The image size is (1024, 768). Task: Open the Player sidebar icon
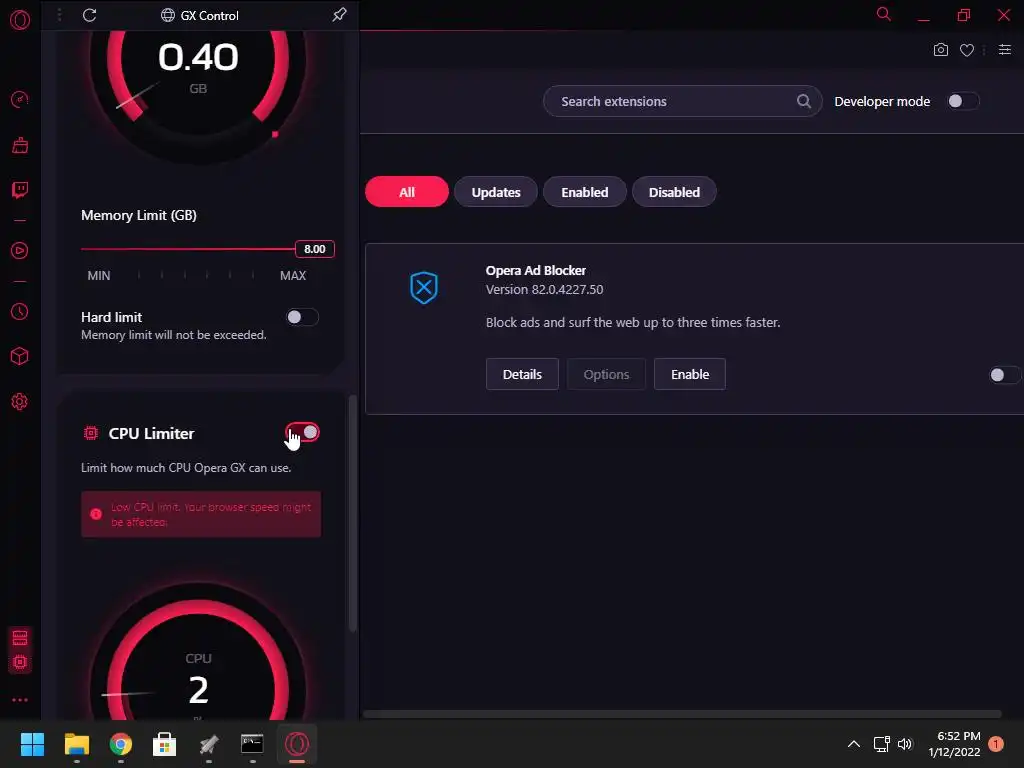tap(20, 251)
